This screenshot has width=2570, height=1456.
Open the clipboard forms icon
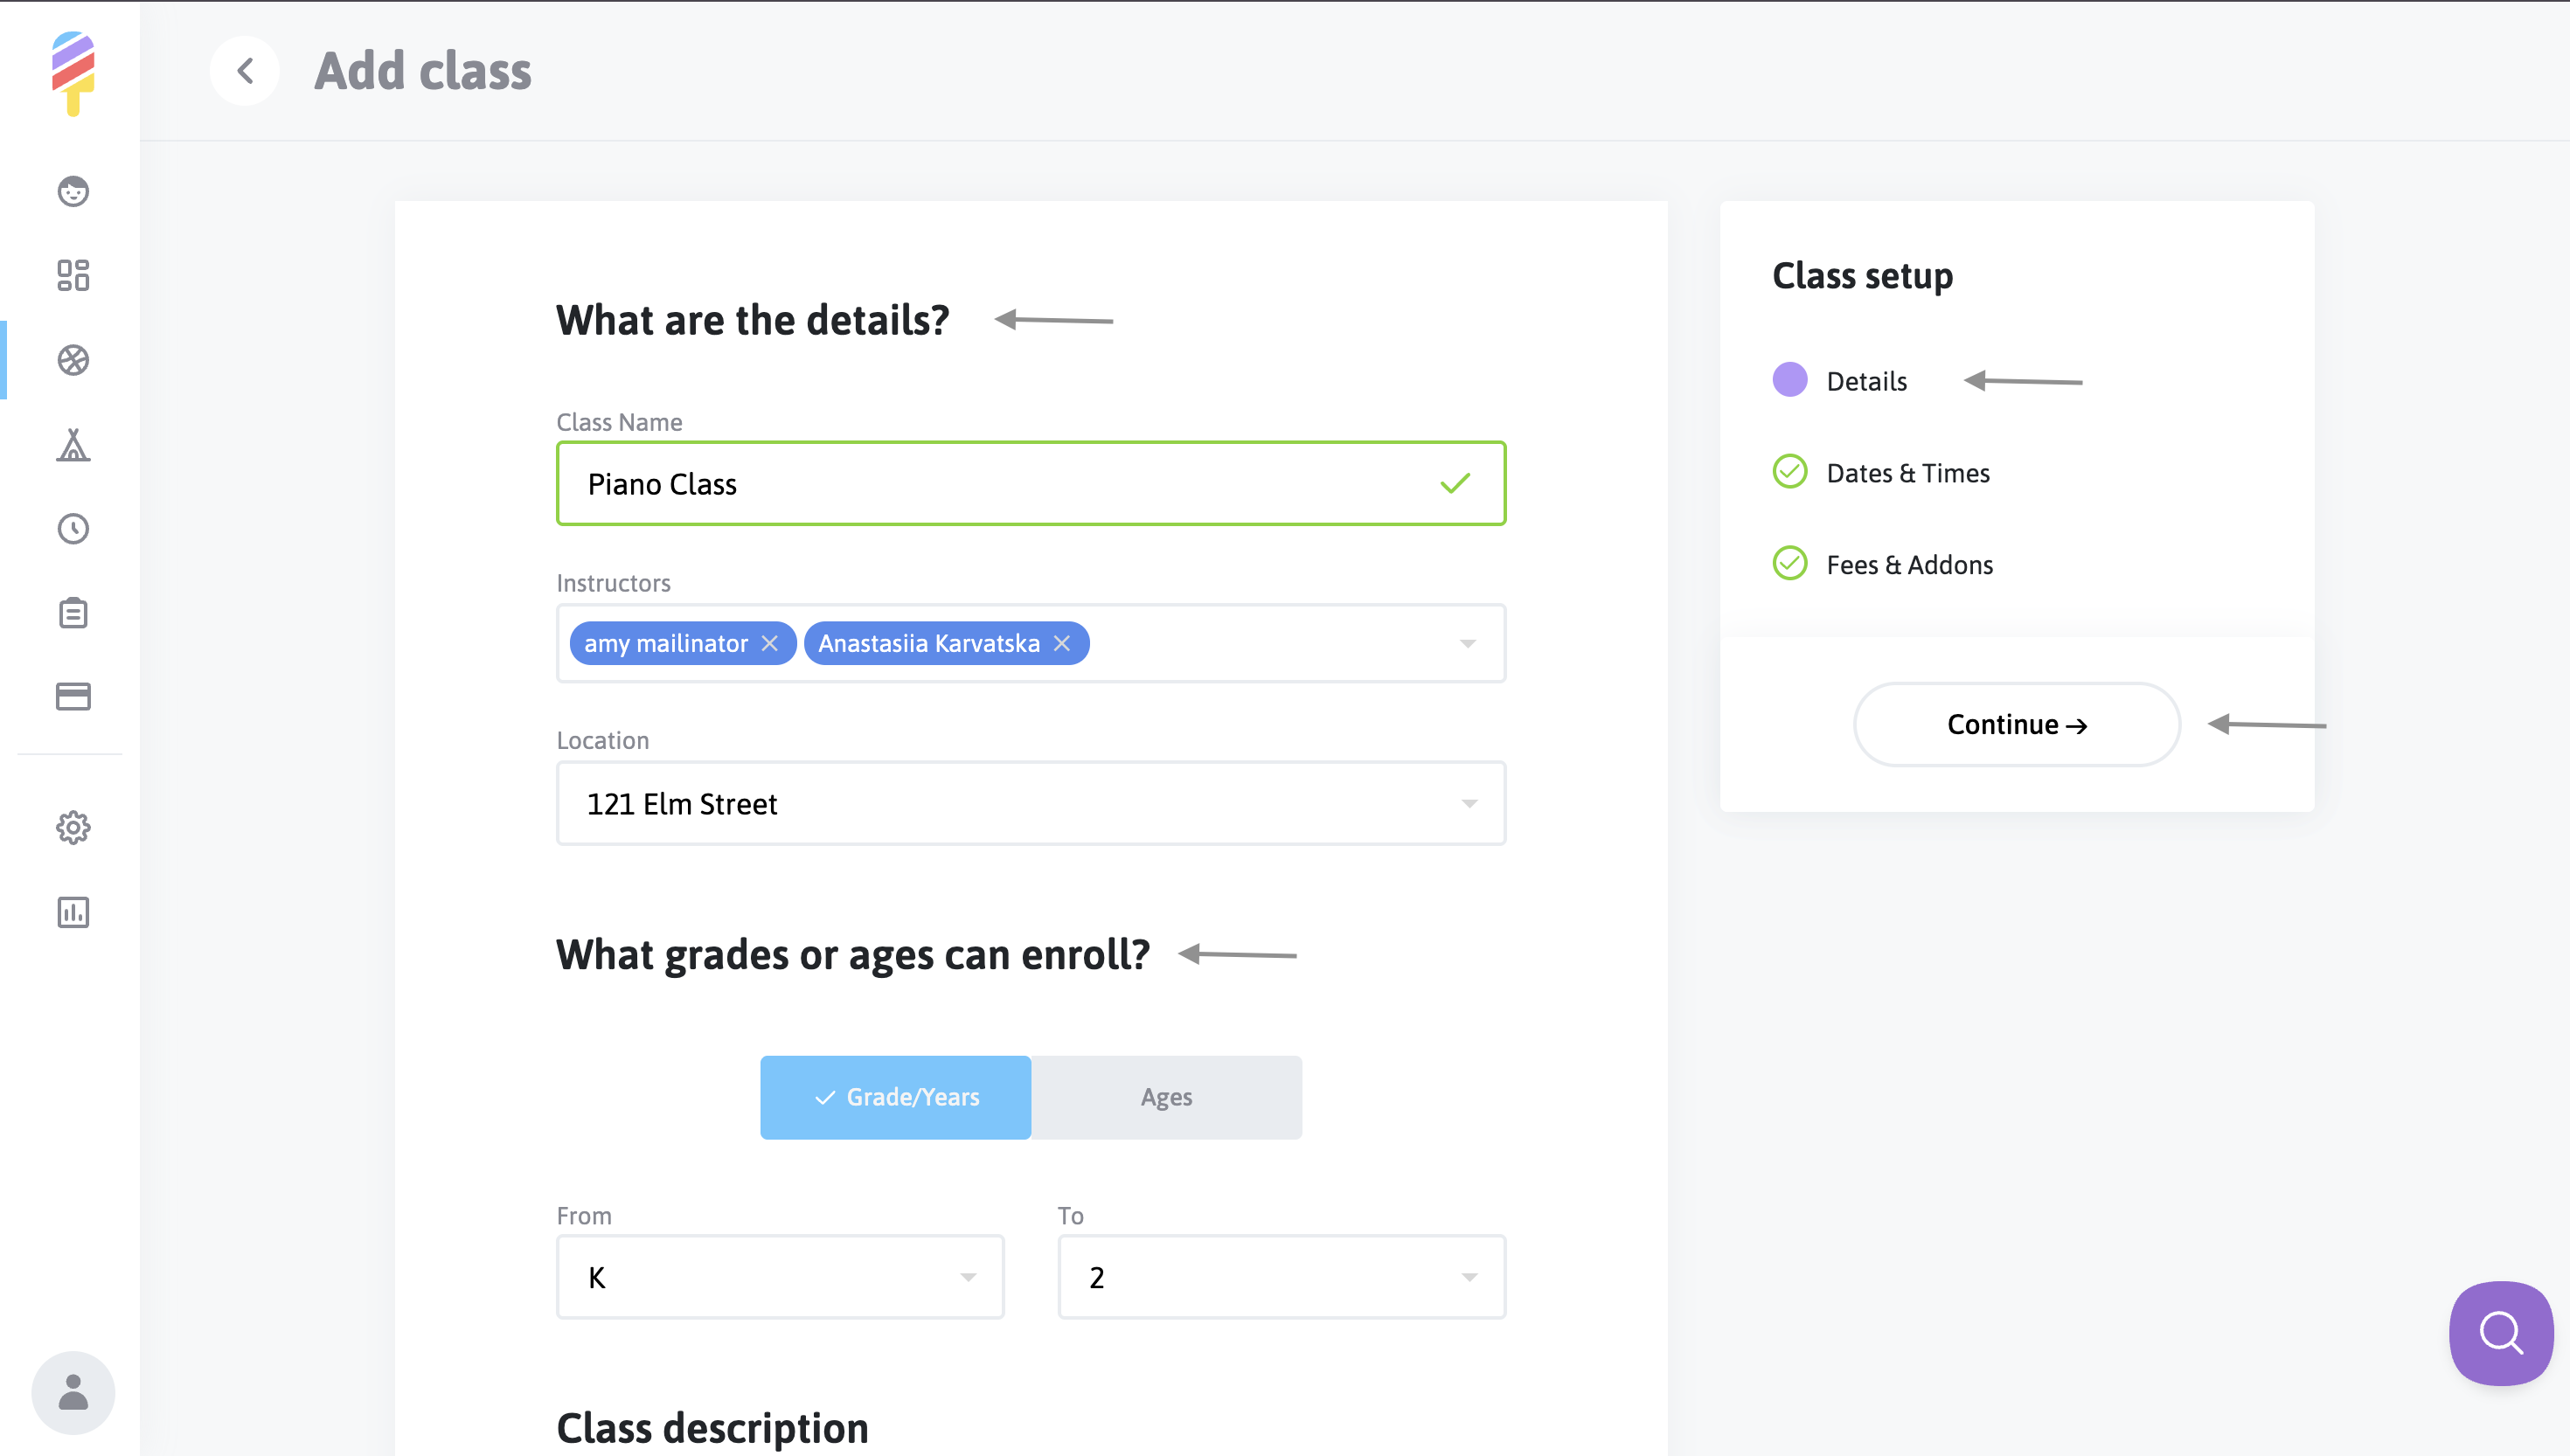[x=73, y=613]
